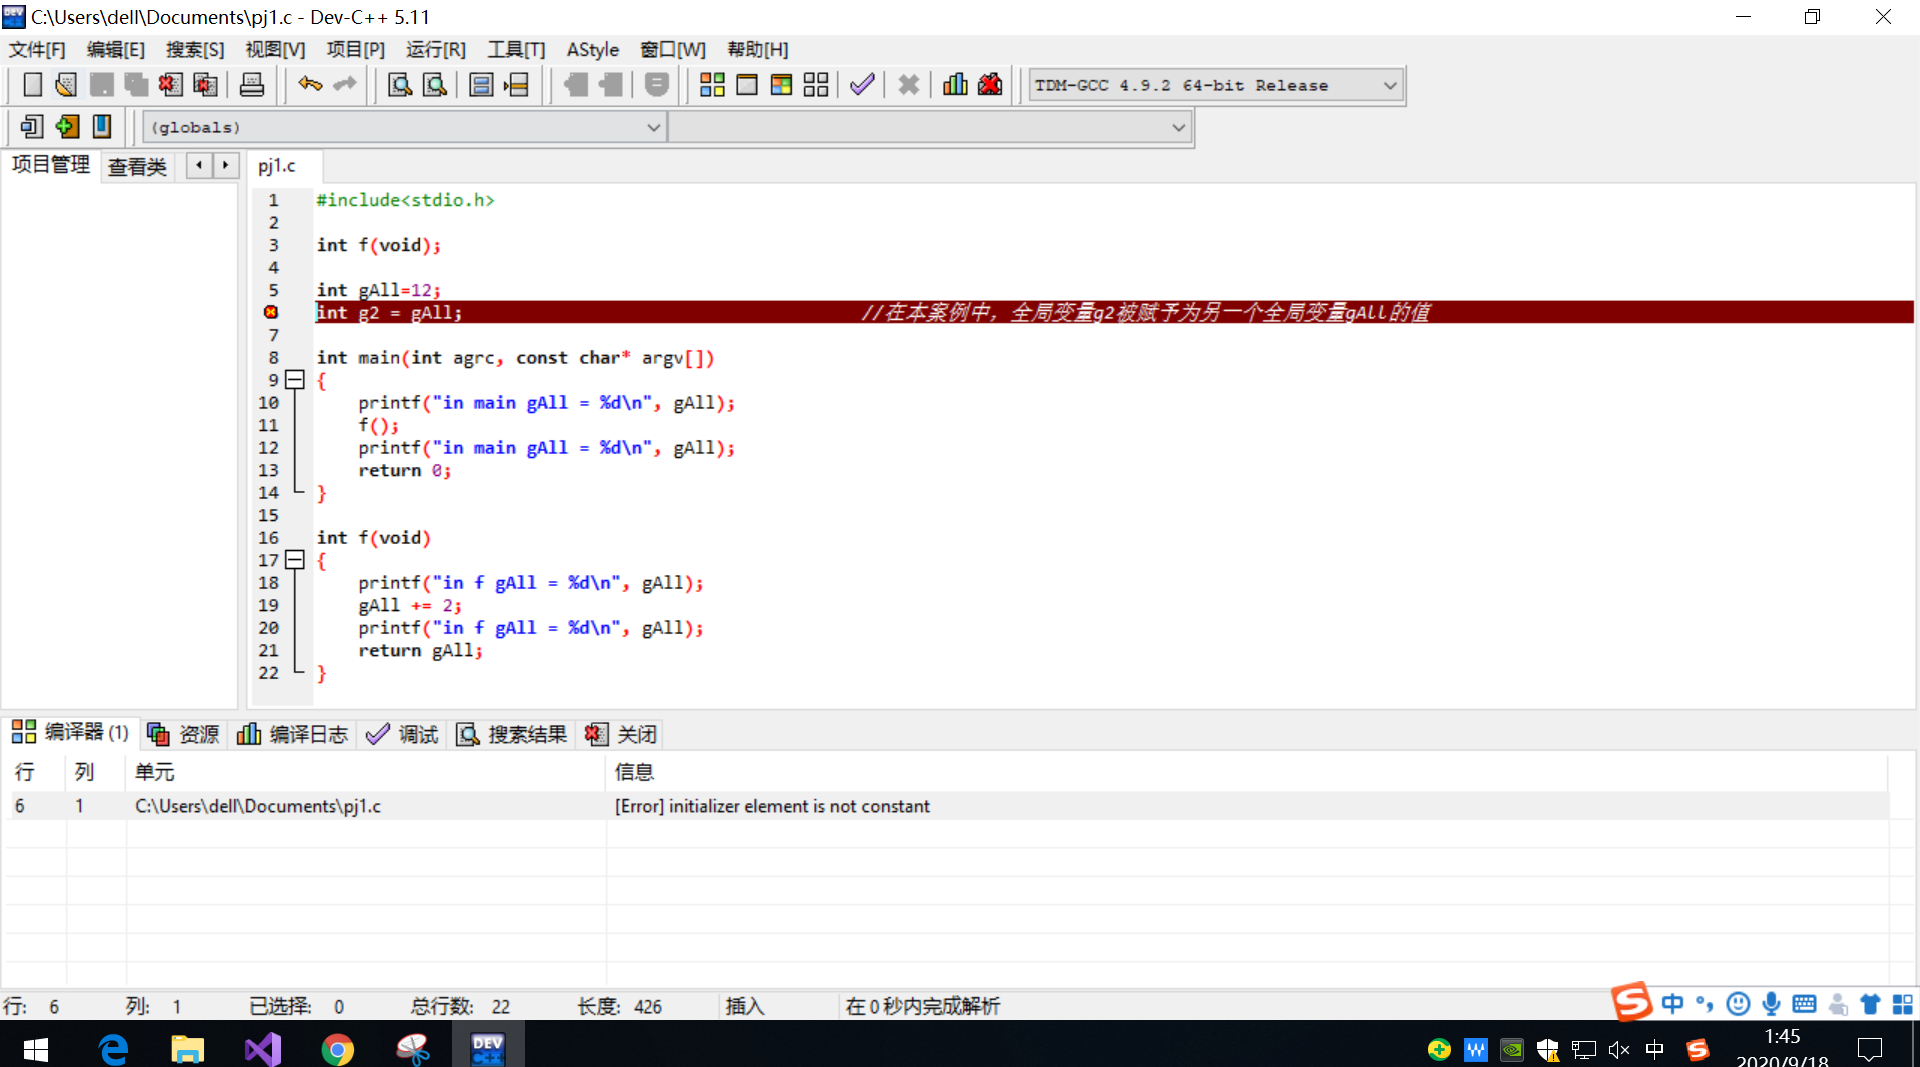The height and width of the screenshot is (1067, 1920).
Task: Open the 文件[F] menu
Action: [x=37, y=49]
